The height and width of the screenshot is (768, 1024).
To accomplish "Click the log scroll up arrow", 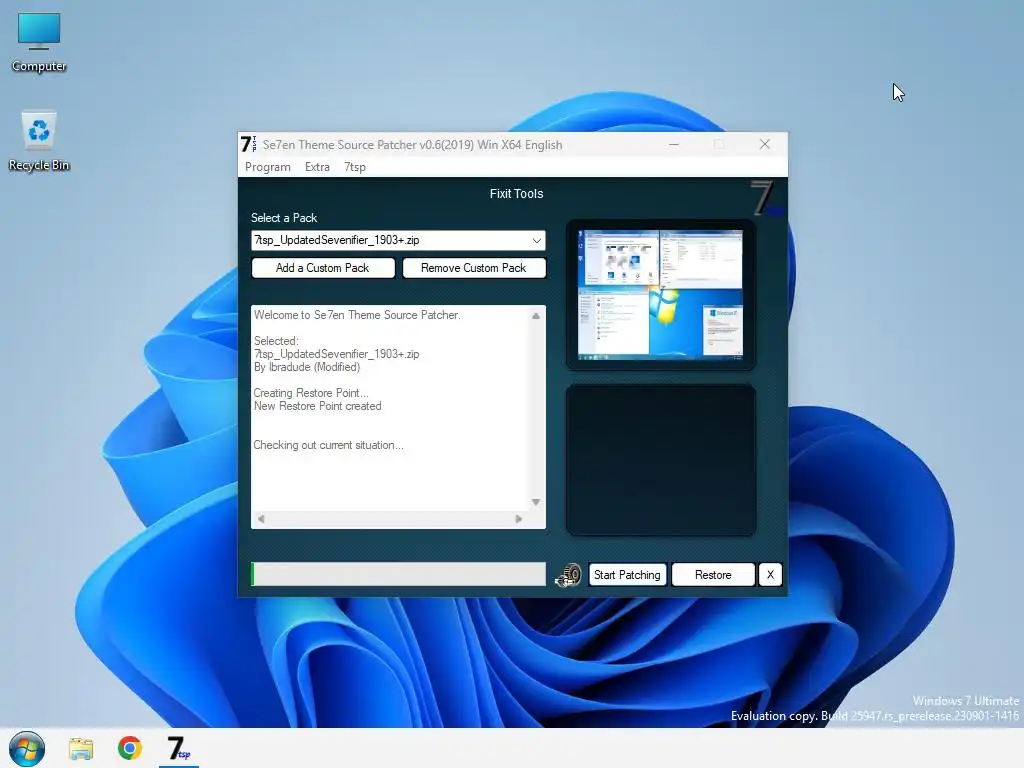I will (536, 316).
